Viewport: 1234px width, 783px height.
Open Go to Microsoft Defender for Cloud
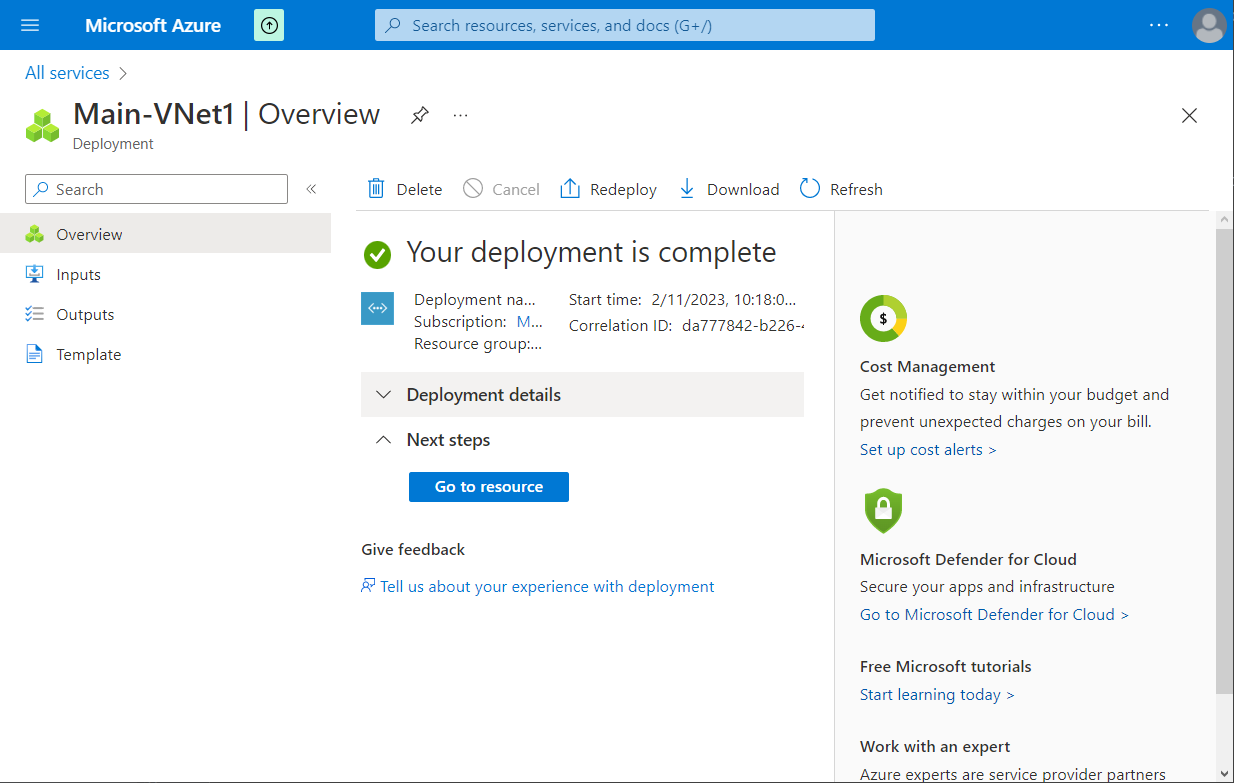(x=994, y=614)
